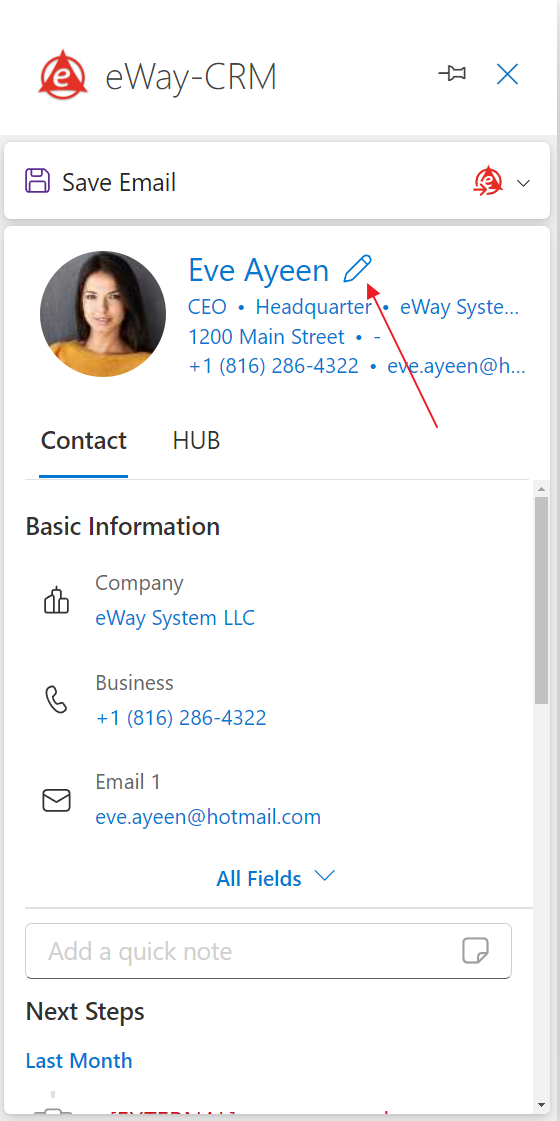Click eve.ayeen@hotmail.com email link

(x=208, y=817)
